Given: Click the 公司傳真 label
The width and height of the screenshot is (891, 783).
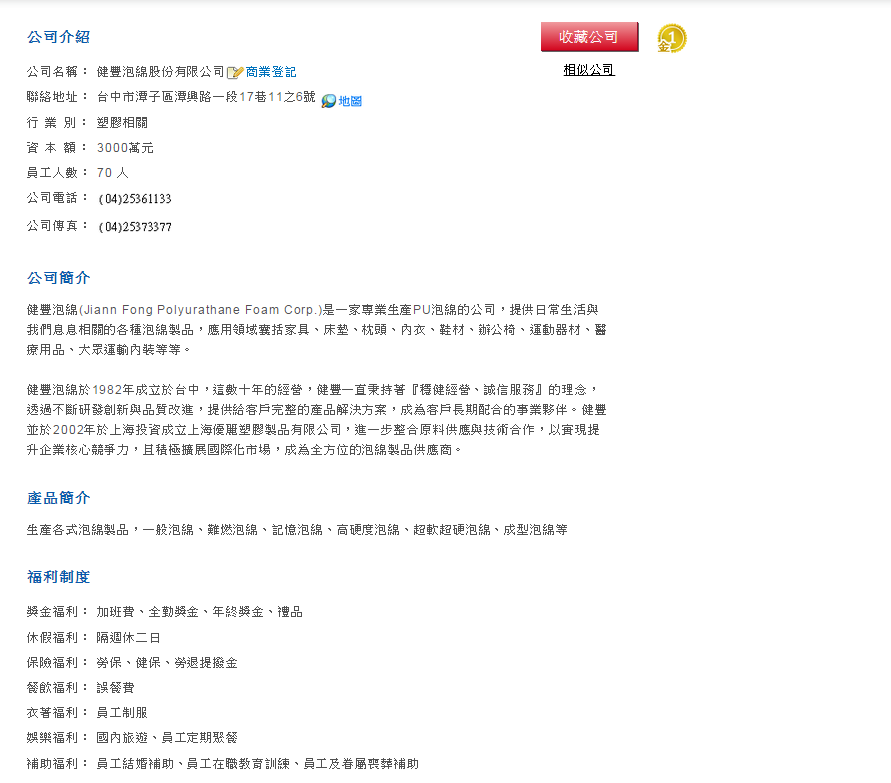Looking at the screenshot, I should [x=57, y=226].
